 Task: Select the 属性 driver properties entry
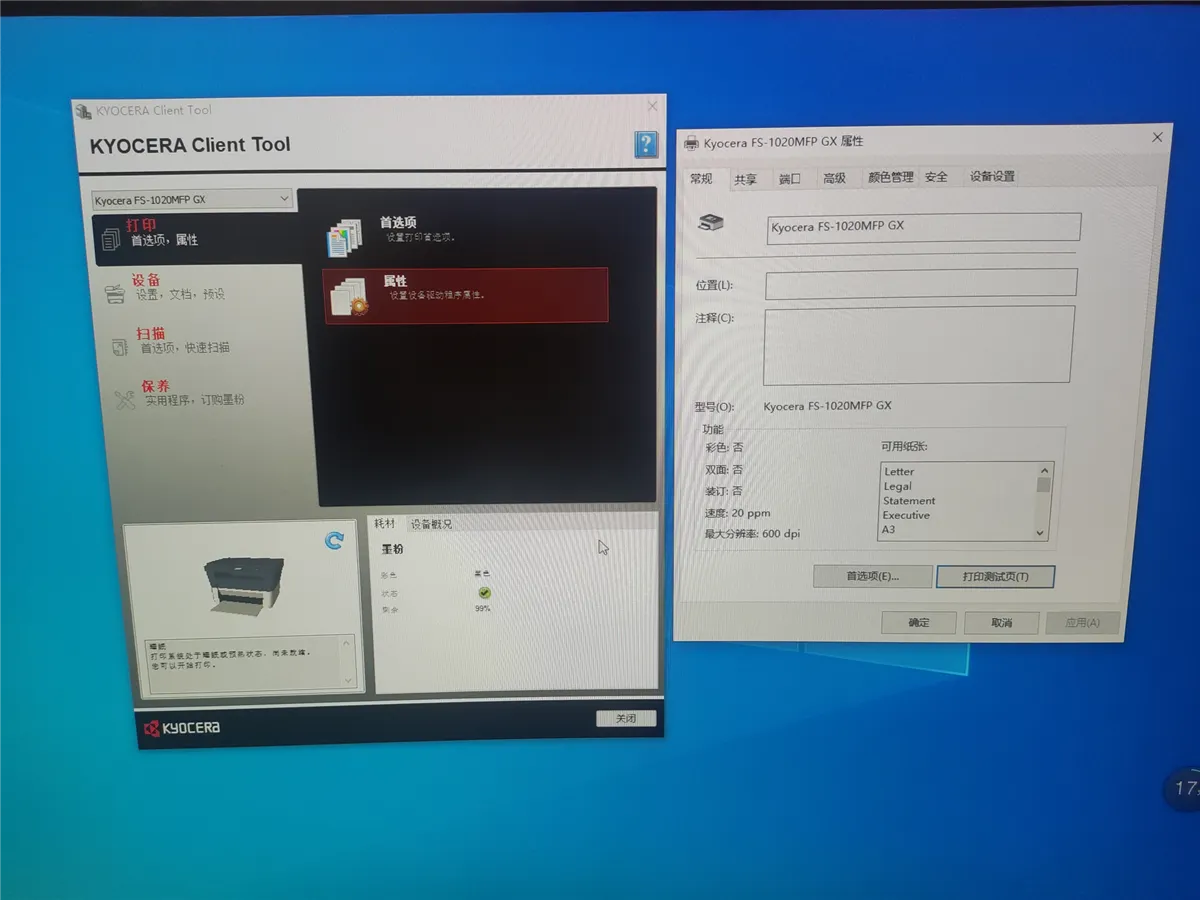(466, 295)
